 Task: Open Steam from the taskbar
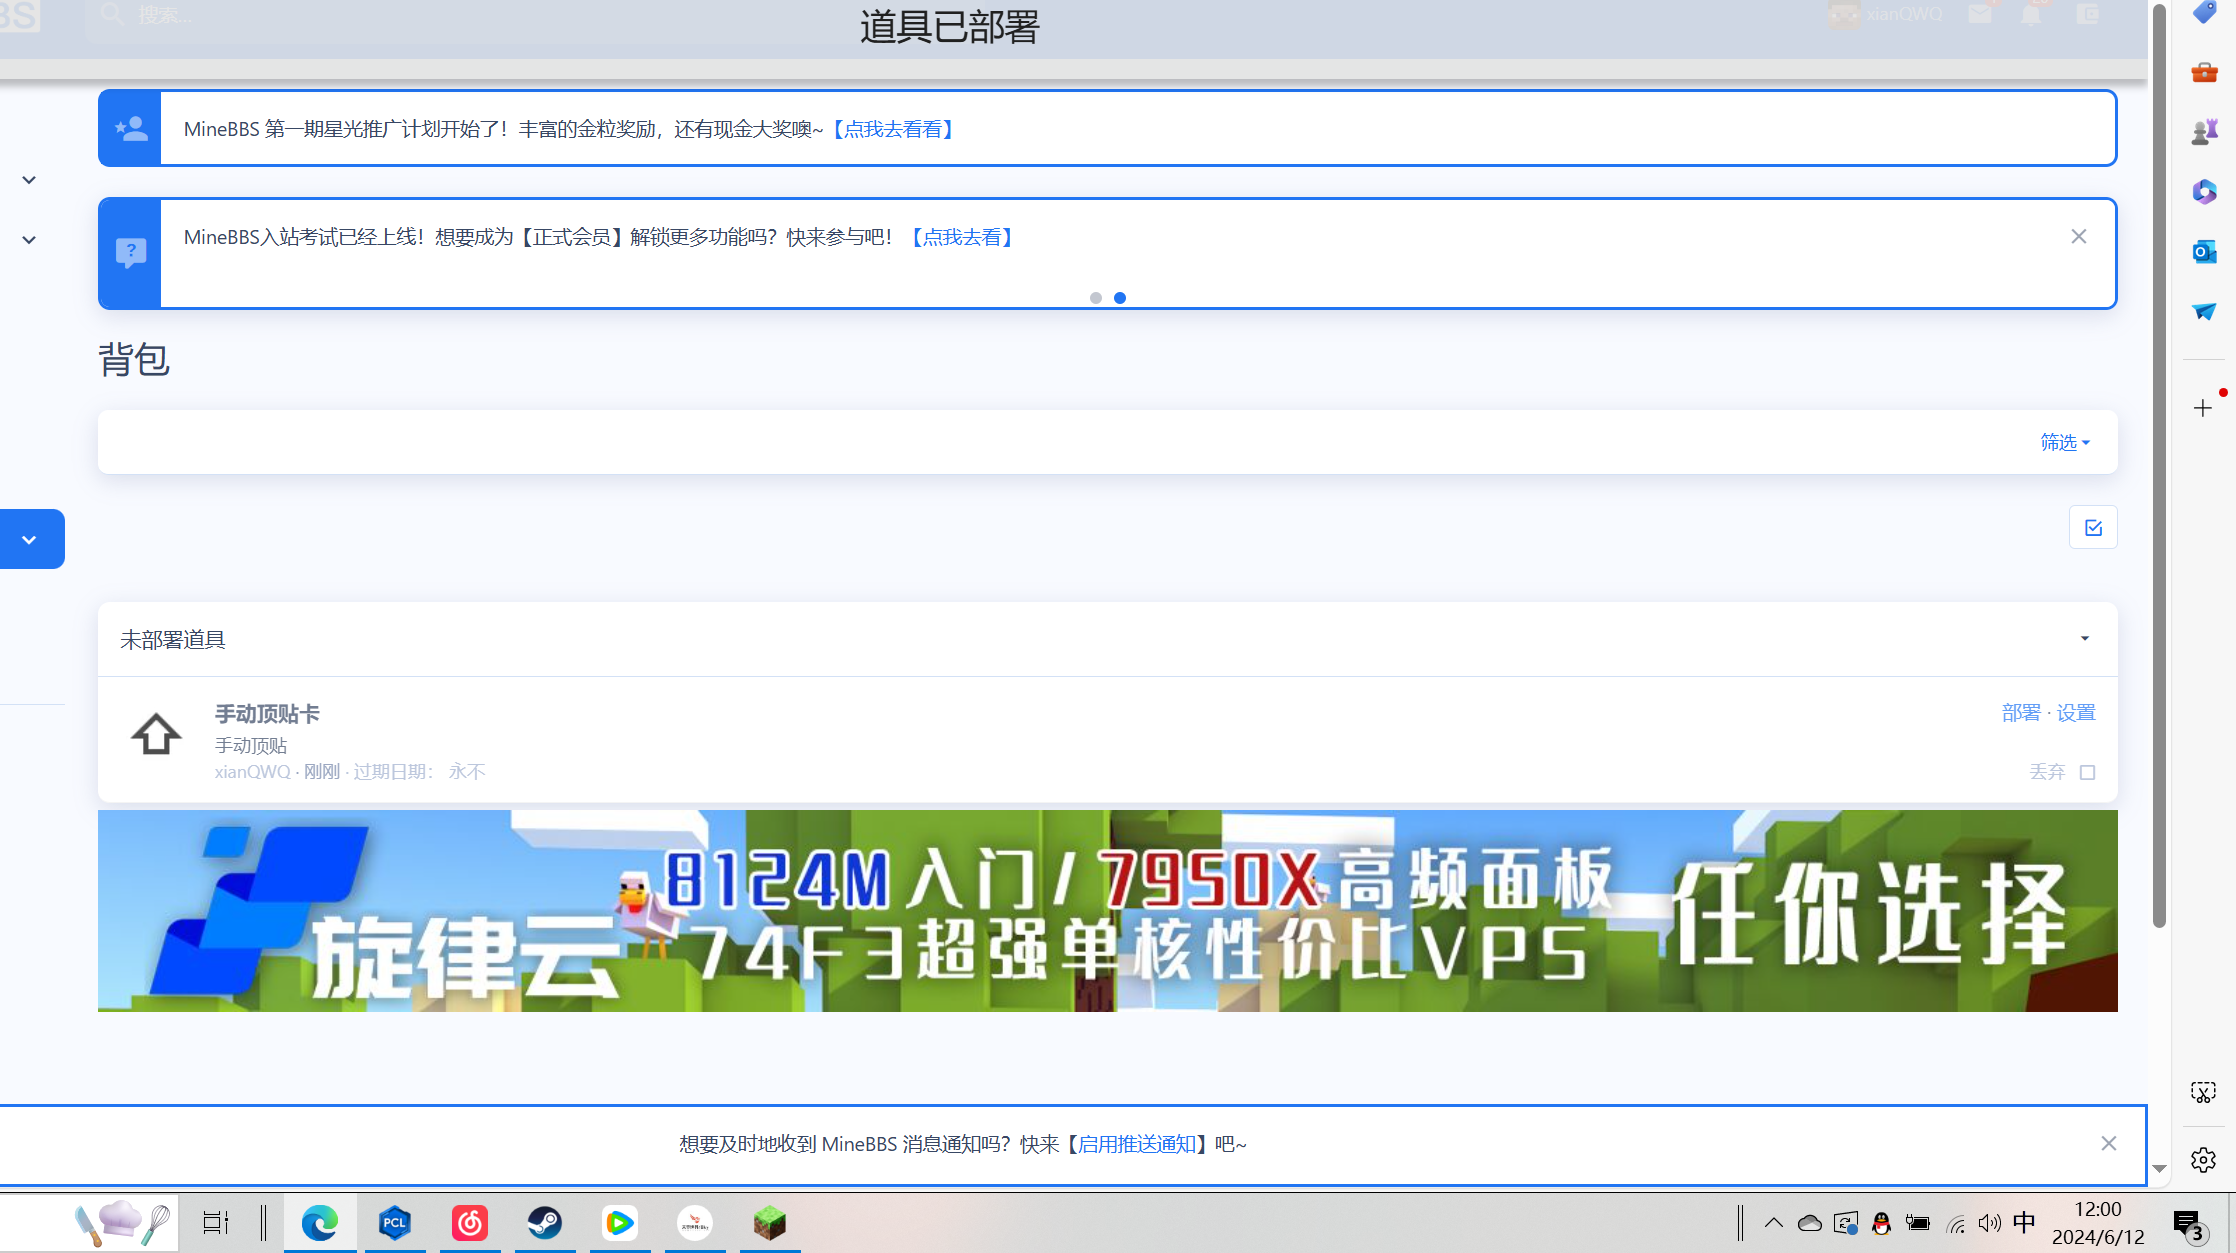click(545, 1222)
